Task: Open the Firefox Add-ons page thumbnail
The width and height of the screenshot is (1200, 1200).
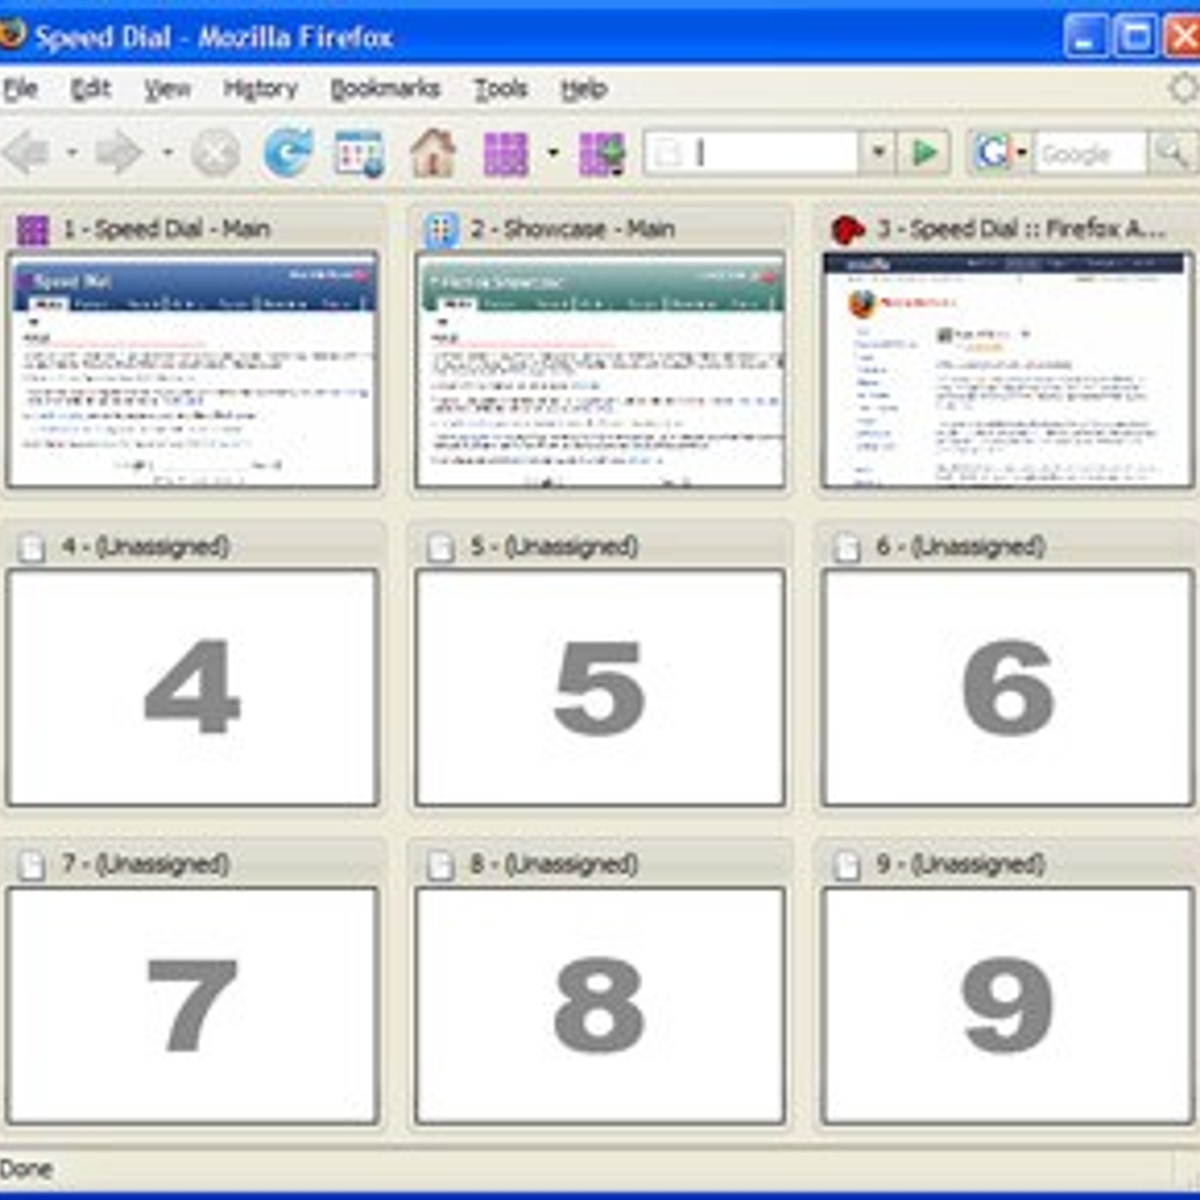Action: tap(1007, 370)
